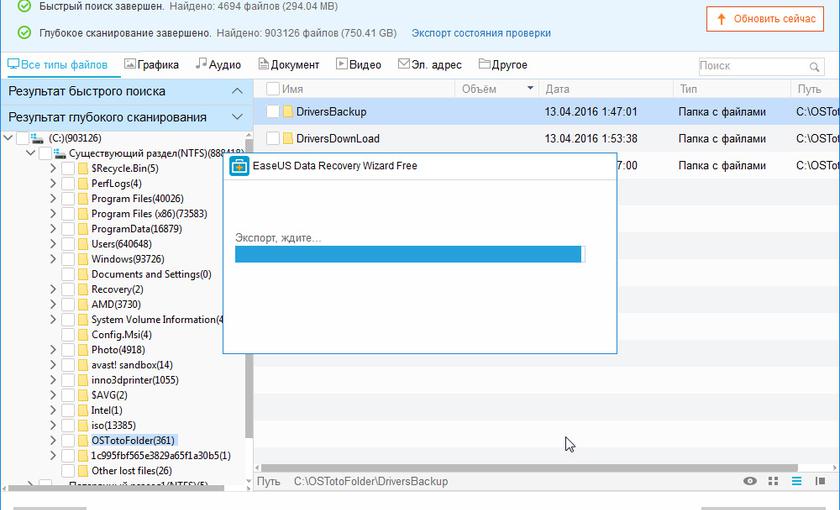840x510 pixels.
Task: Click the Intel folder icon in tree
Action: [82, 410]
